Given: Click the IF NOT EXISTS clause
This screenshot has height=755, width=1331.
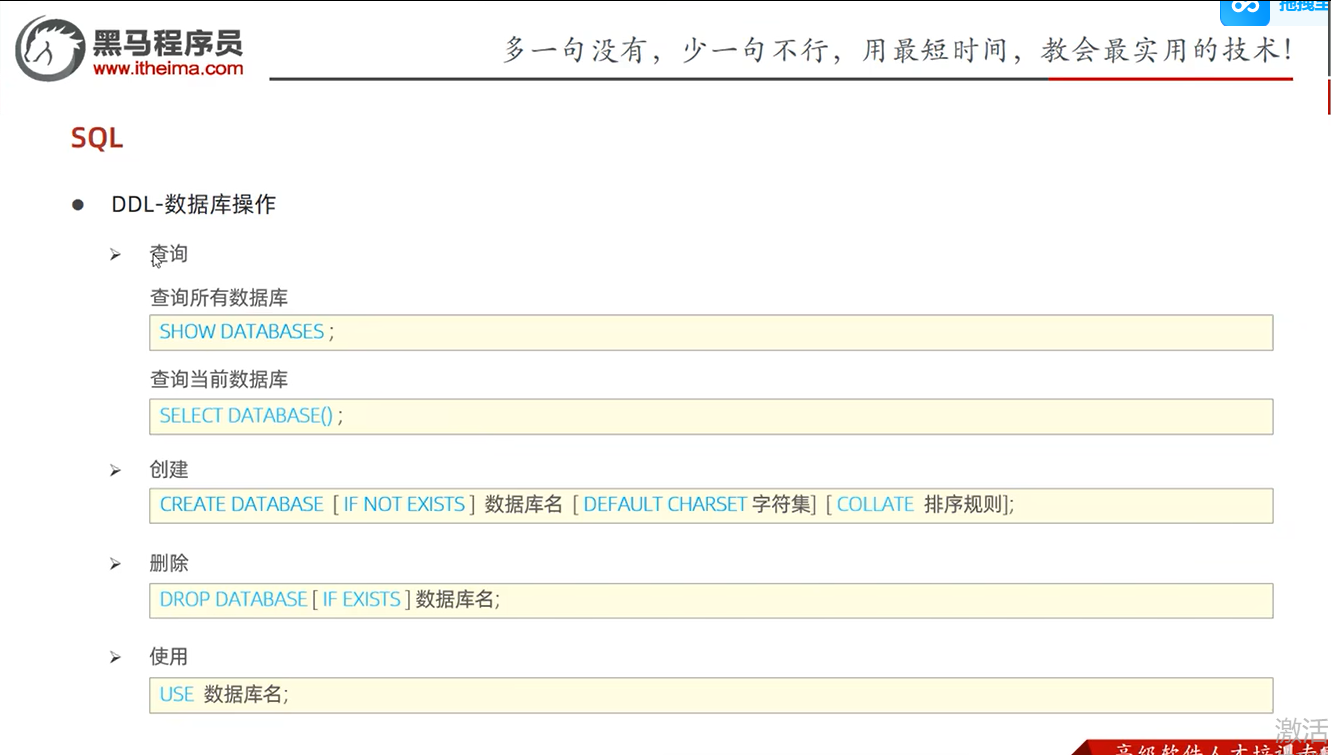Looking at the screenshot, I should [404, 505].
